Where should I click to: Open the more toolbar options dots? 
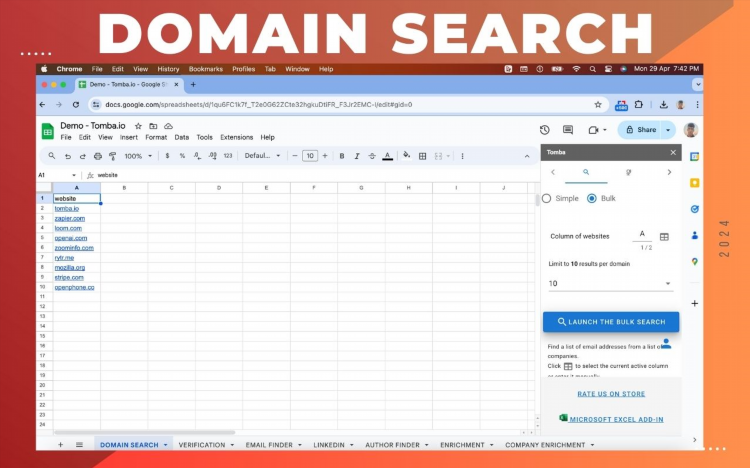pyautogui.click(x=462, y=156)
